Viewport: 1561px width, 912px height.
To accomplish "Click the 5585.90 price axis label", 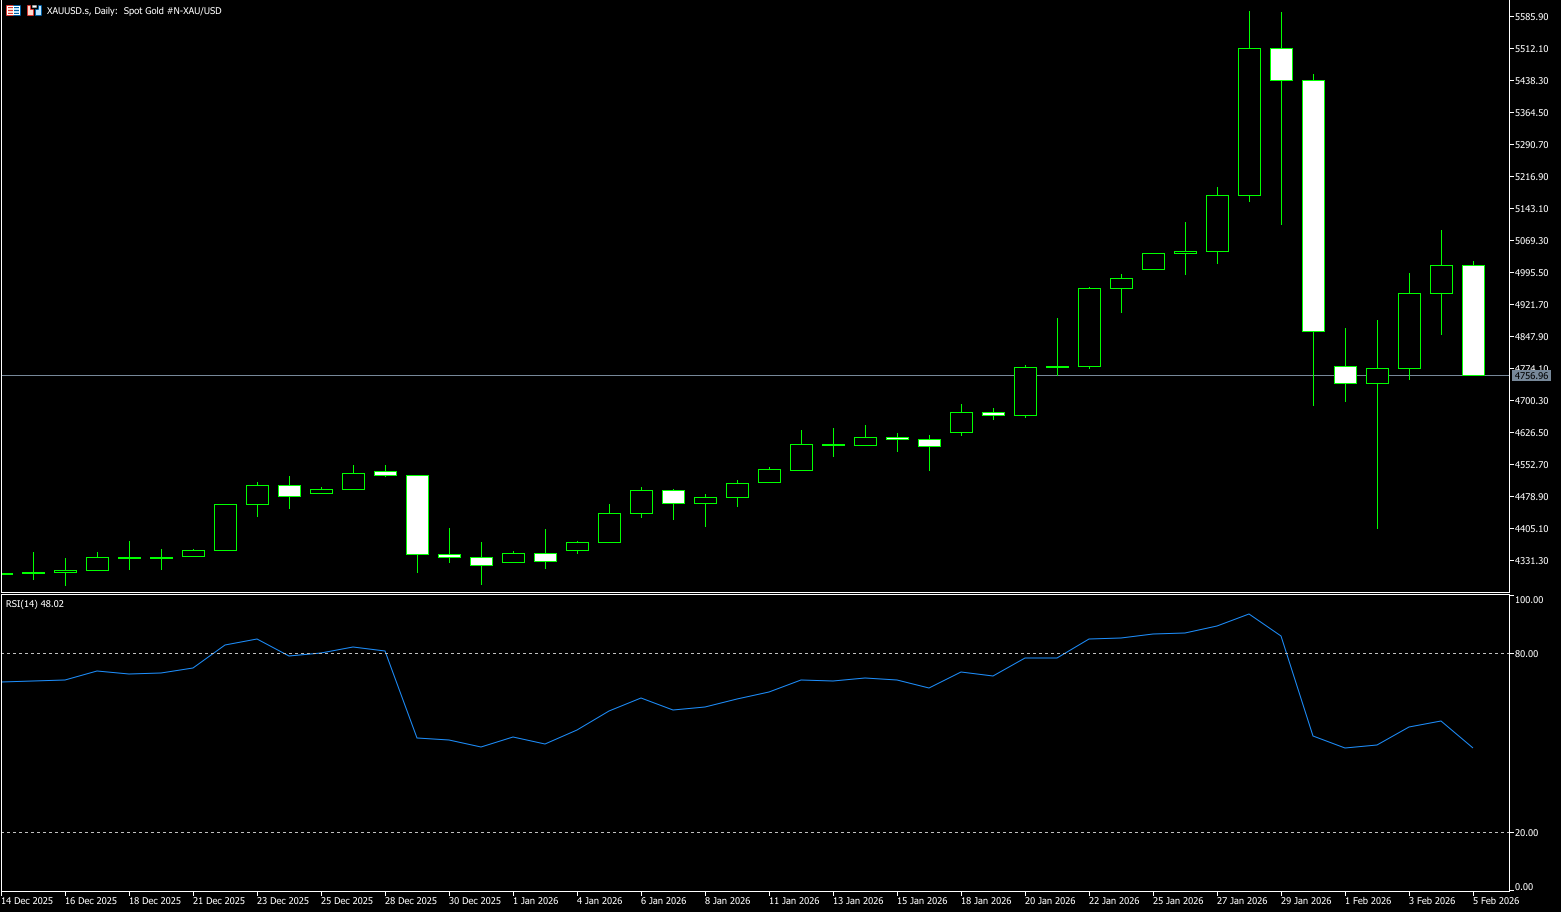I will pos(1531,17).
